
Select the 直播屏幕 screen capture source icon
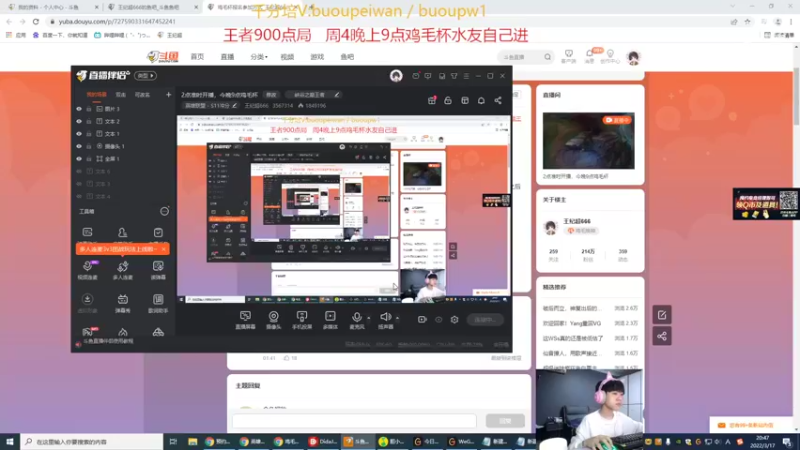click(245, 317)
